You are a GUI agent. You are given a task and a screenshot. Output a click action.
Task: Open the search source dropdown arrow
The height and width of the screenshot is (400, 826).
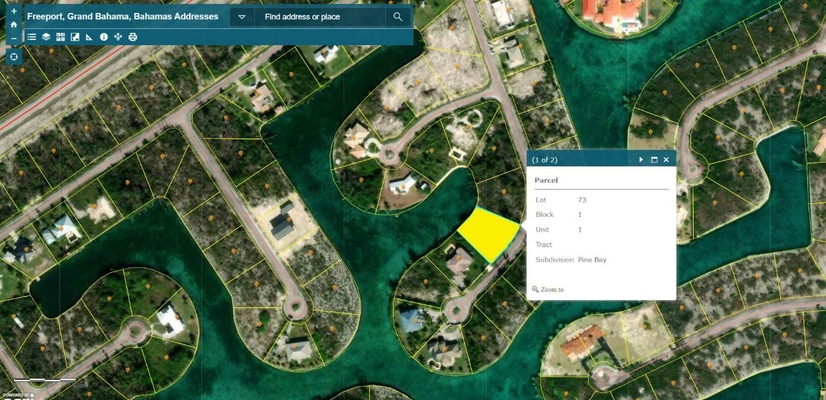242,17
